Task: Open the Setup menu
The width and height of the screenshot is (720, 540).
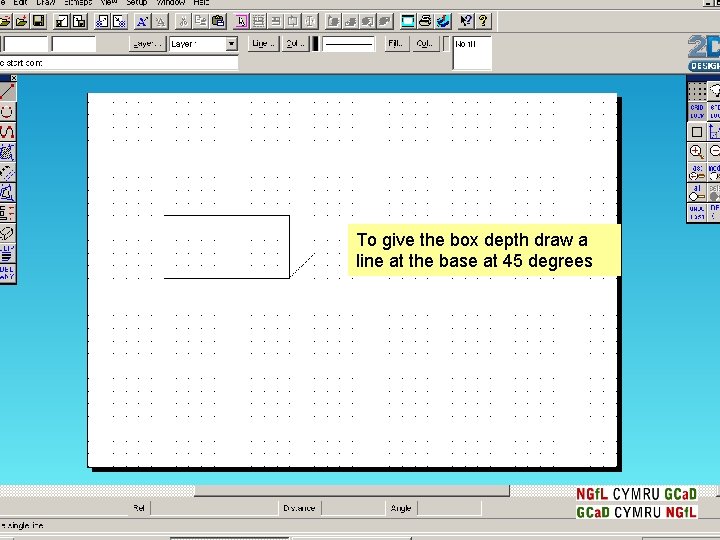Action: coord(137,3)
